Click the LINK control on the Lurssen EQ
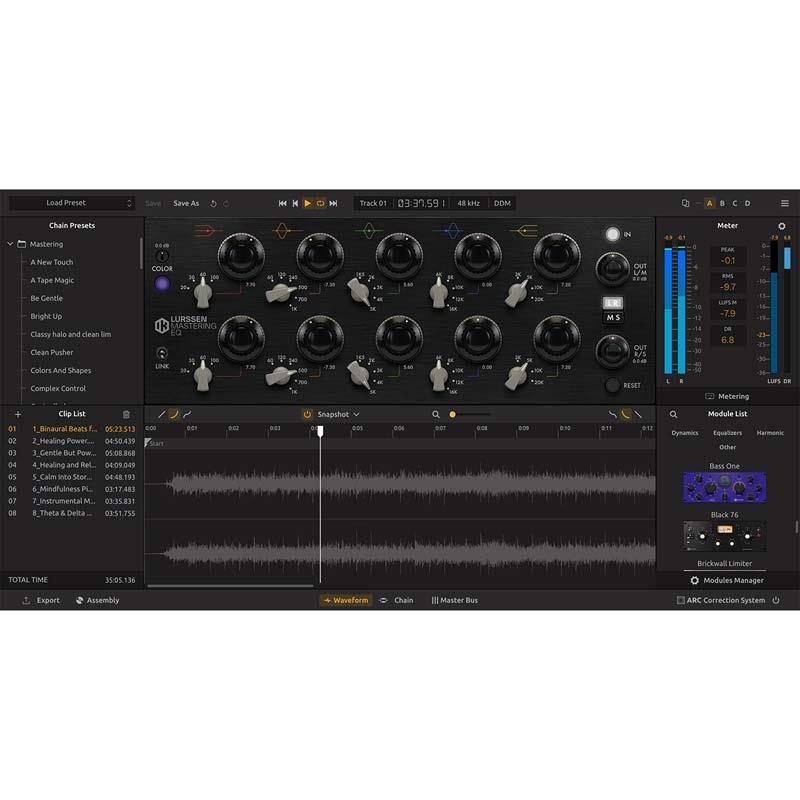The height and width of the screenshot is (800, 800). point(162,352)
